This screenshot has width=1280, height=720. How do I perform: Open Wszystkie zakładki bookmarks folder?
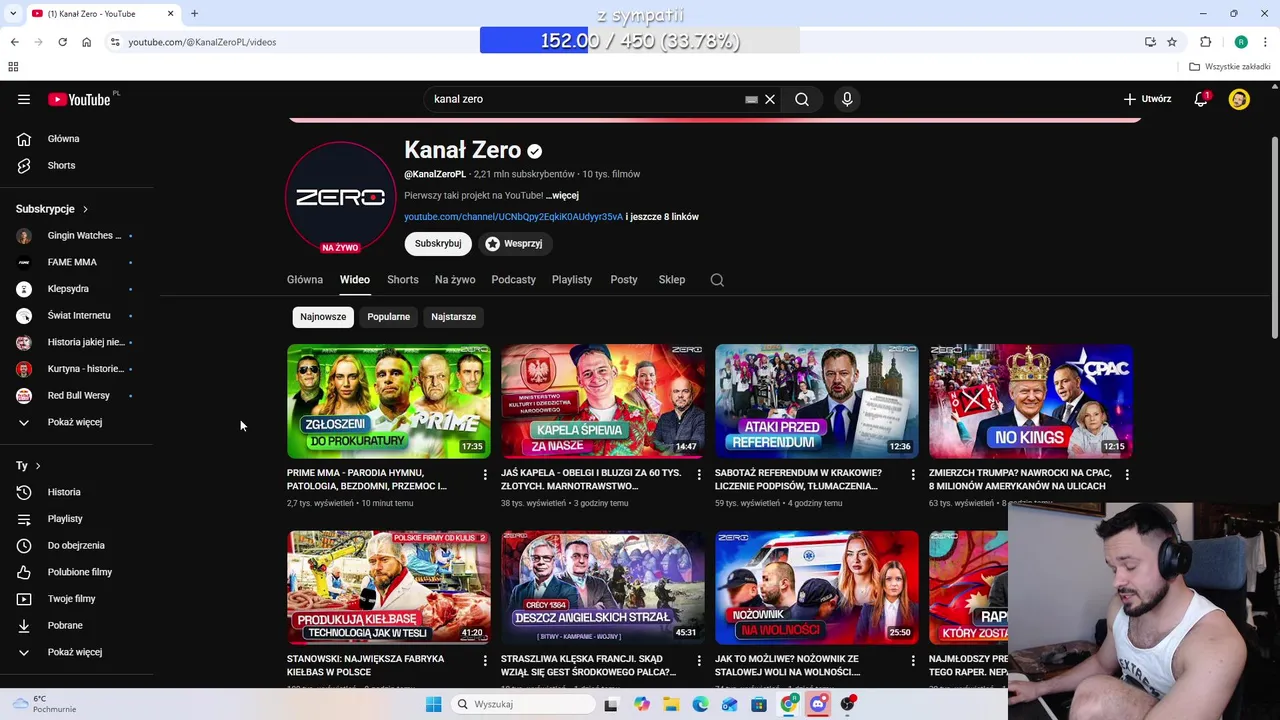click(1230, 67)
